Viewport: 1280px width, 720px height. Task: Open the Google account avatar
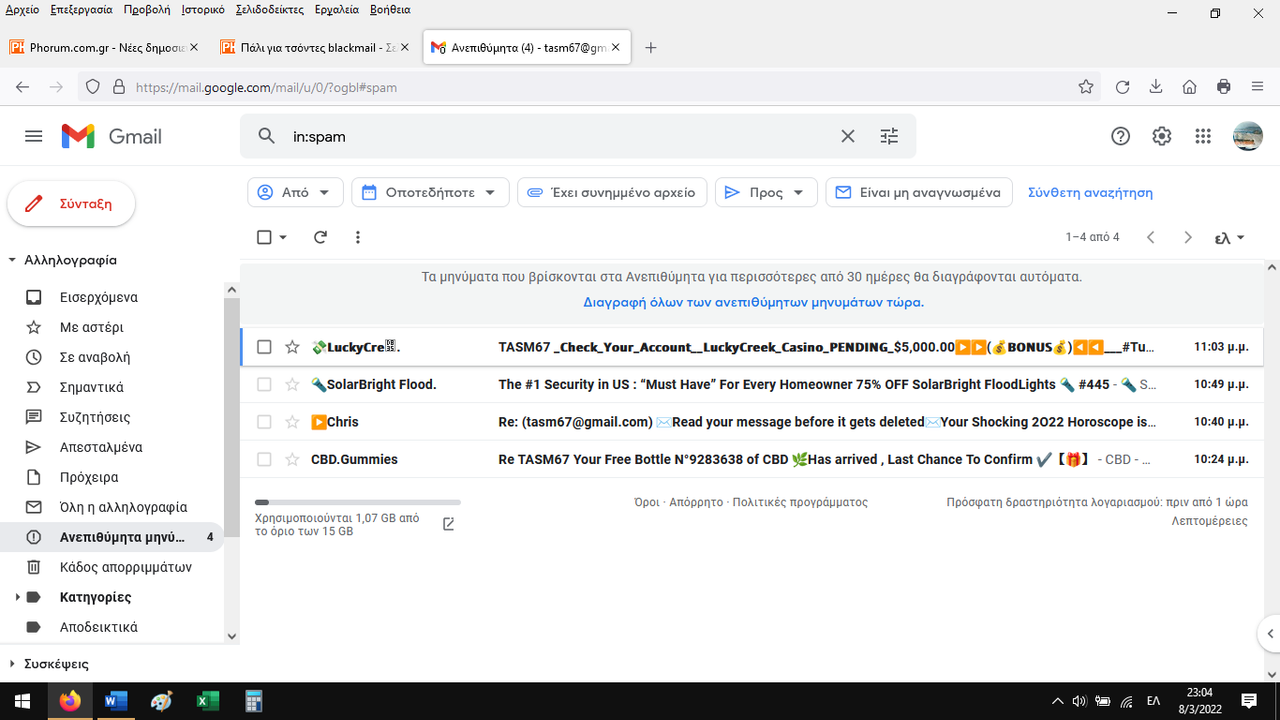pos(1248,136)
